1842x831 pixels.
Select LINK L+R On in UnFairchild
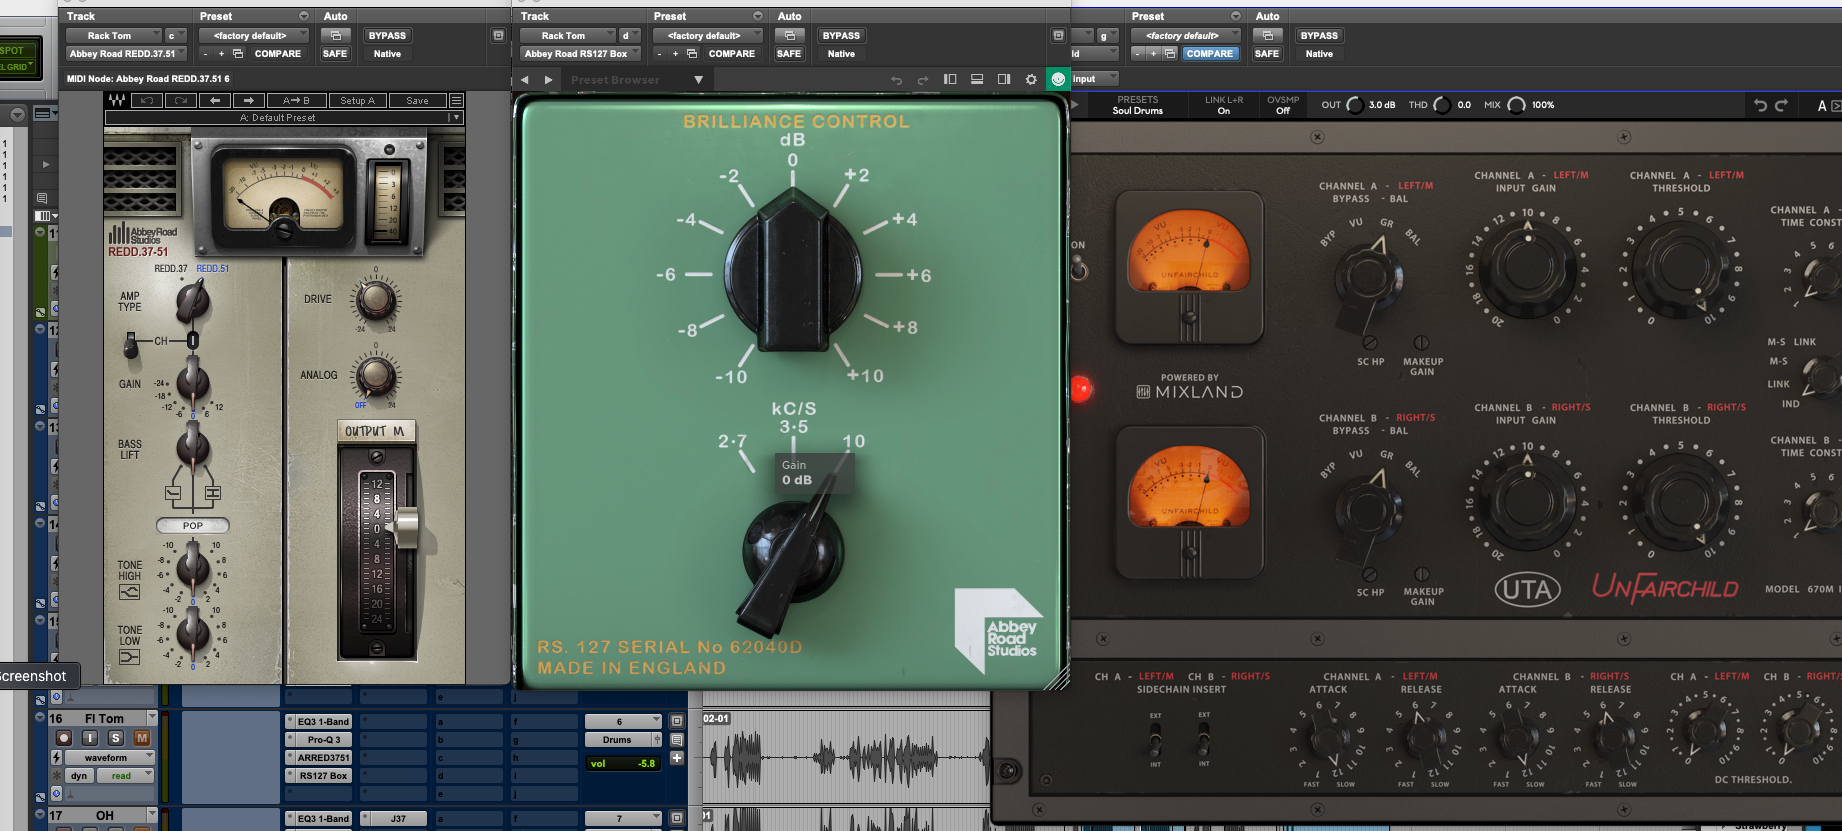point(1224,105)
